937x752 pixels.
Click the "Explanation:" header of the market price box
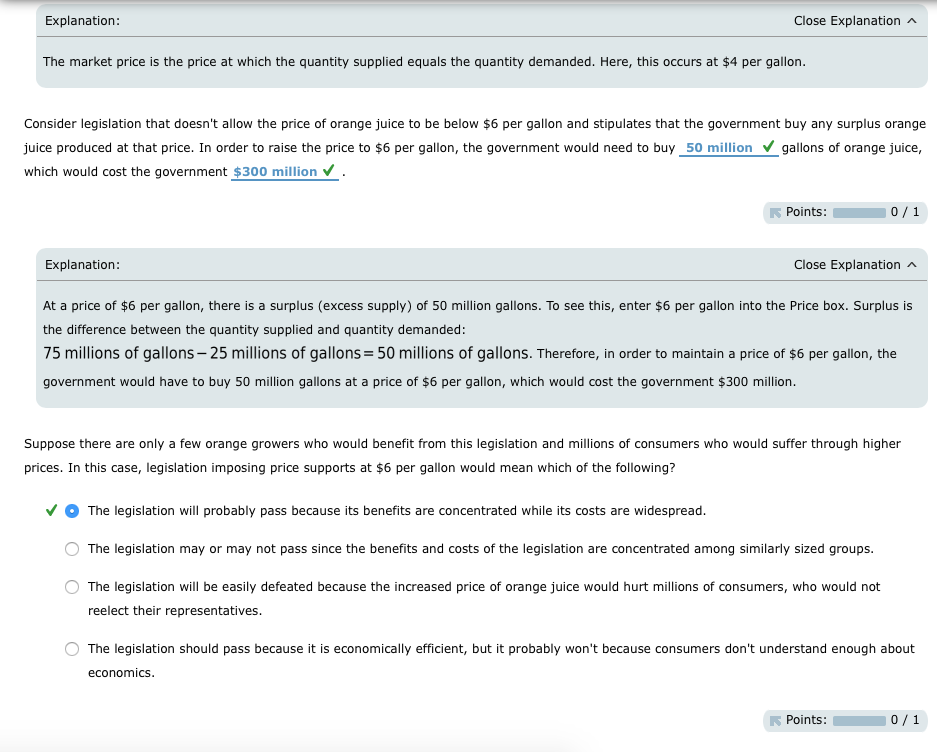pos(82,21)
